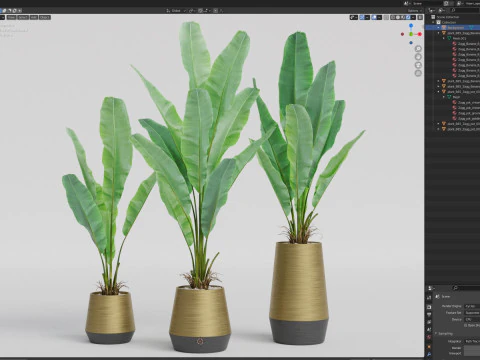Open the viewport Options dropdown
The height and width of the screenshot is (360, 480).
(x=415, y=11)
